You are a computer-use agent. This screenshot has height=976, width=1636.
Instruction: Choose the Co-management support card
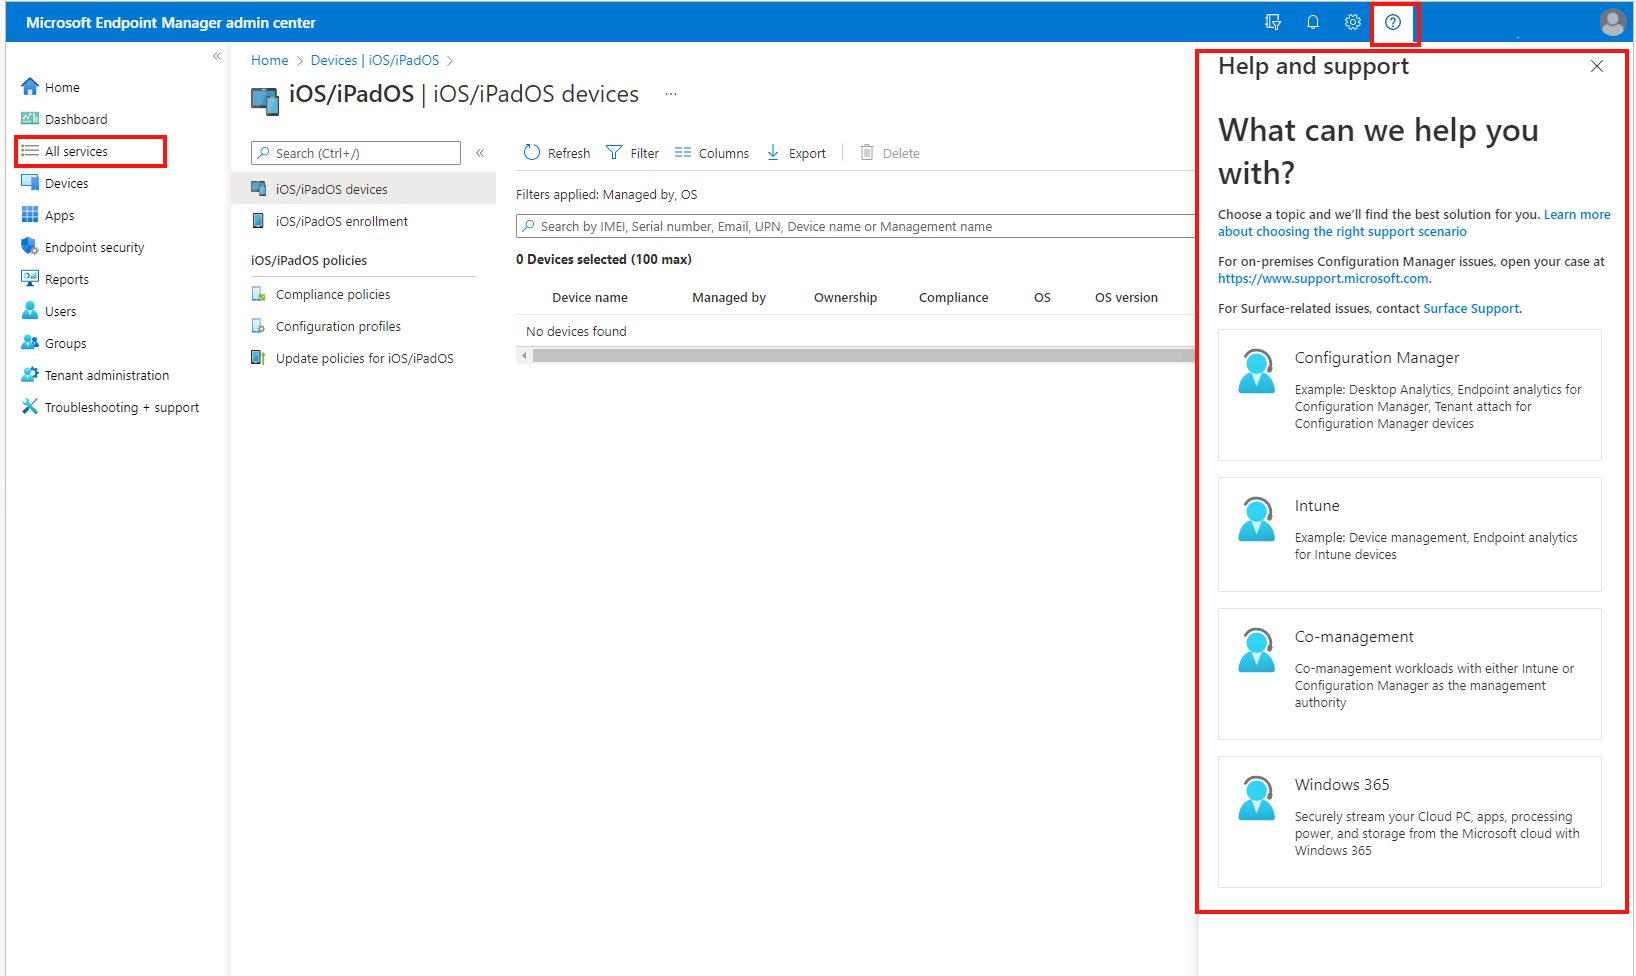click(x=1410, y=674)
